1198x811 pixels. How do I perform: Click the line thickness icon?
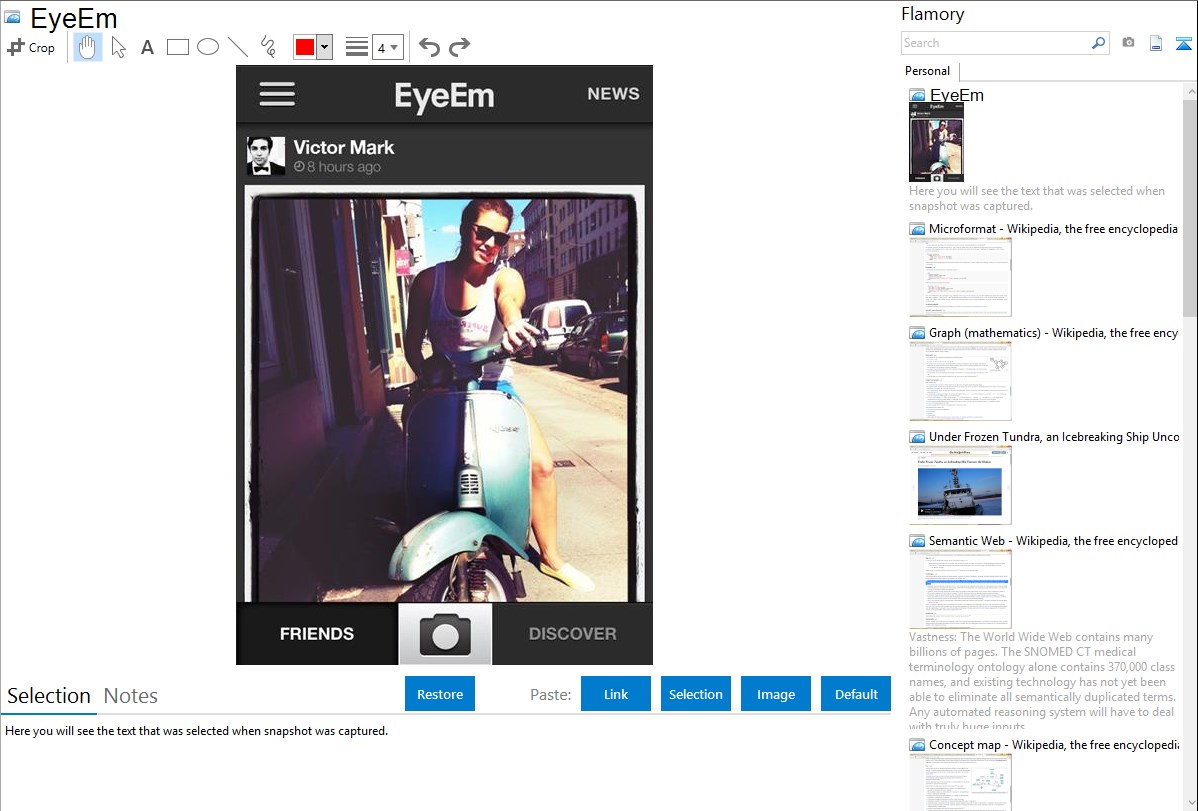point(357,47)
